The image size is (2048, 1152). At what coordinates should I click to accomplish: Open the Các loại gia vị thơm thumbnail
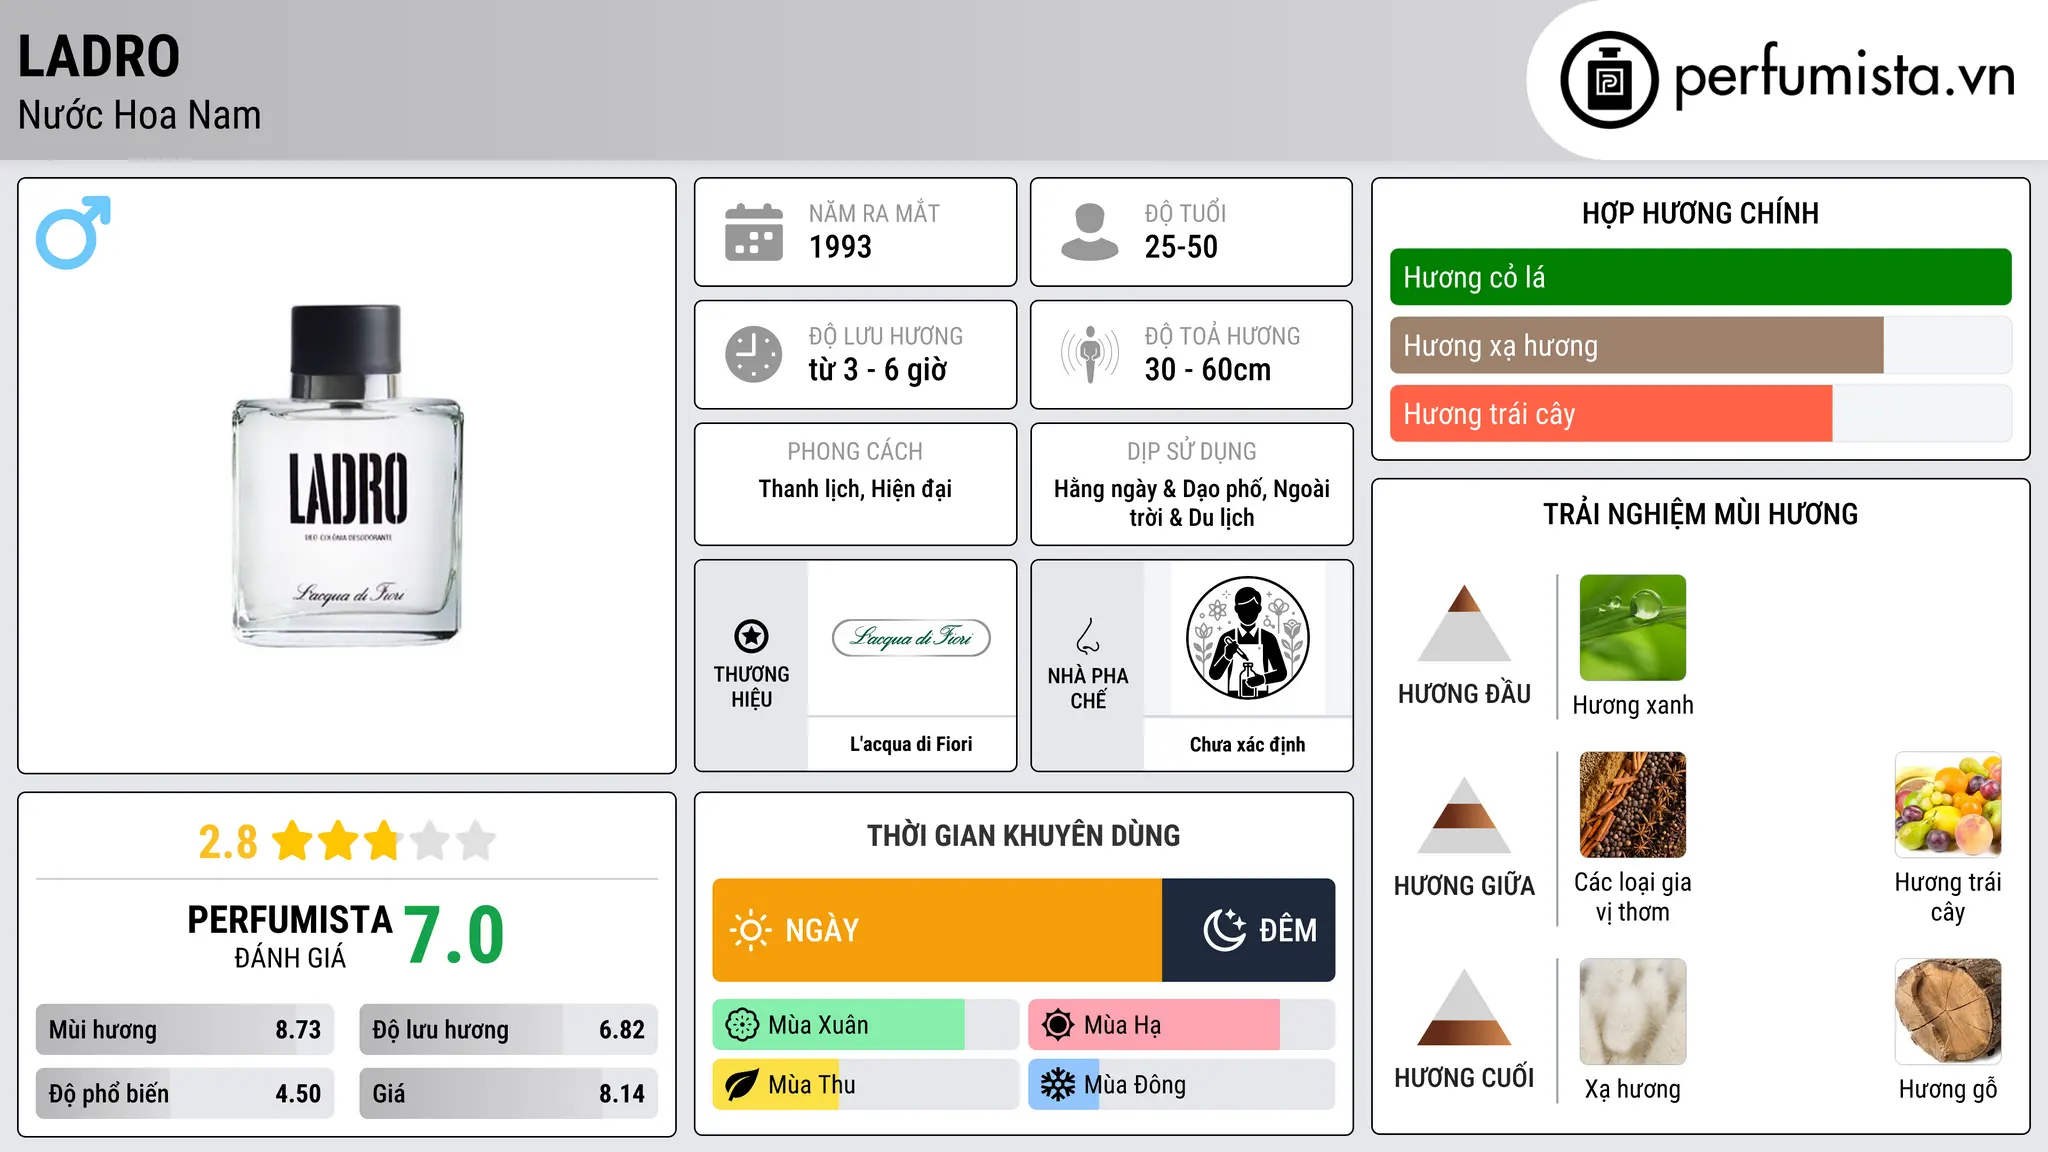[1632, 805]
